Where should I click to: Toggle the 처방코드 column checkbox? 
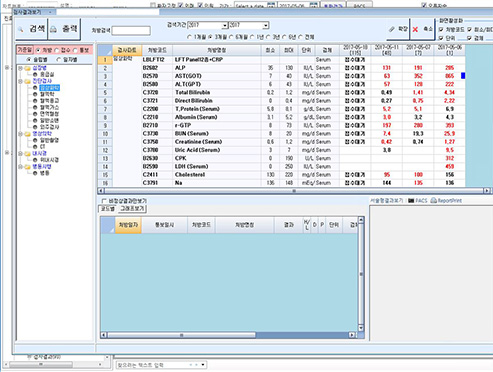click(441, 30)
